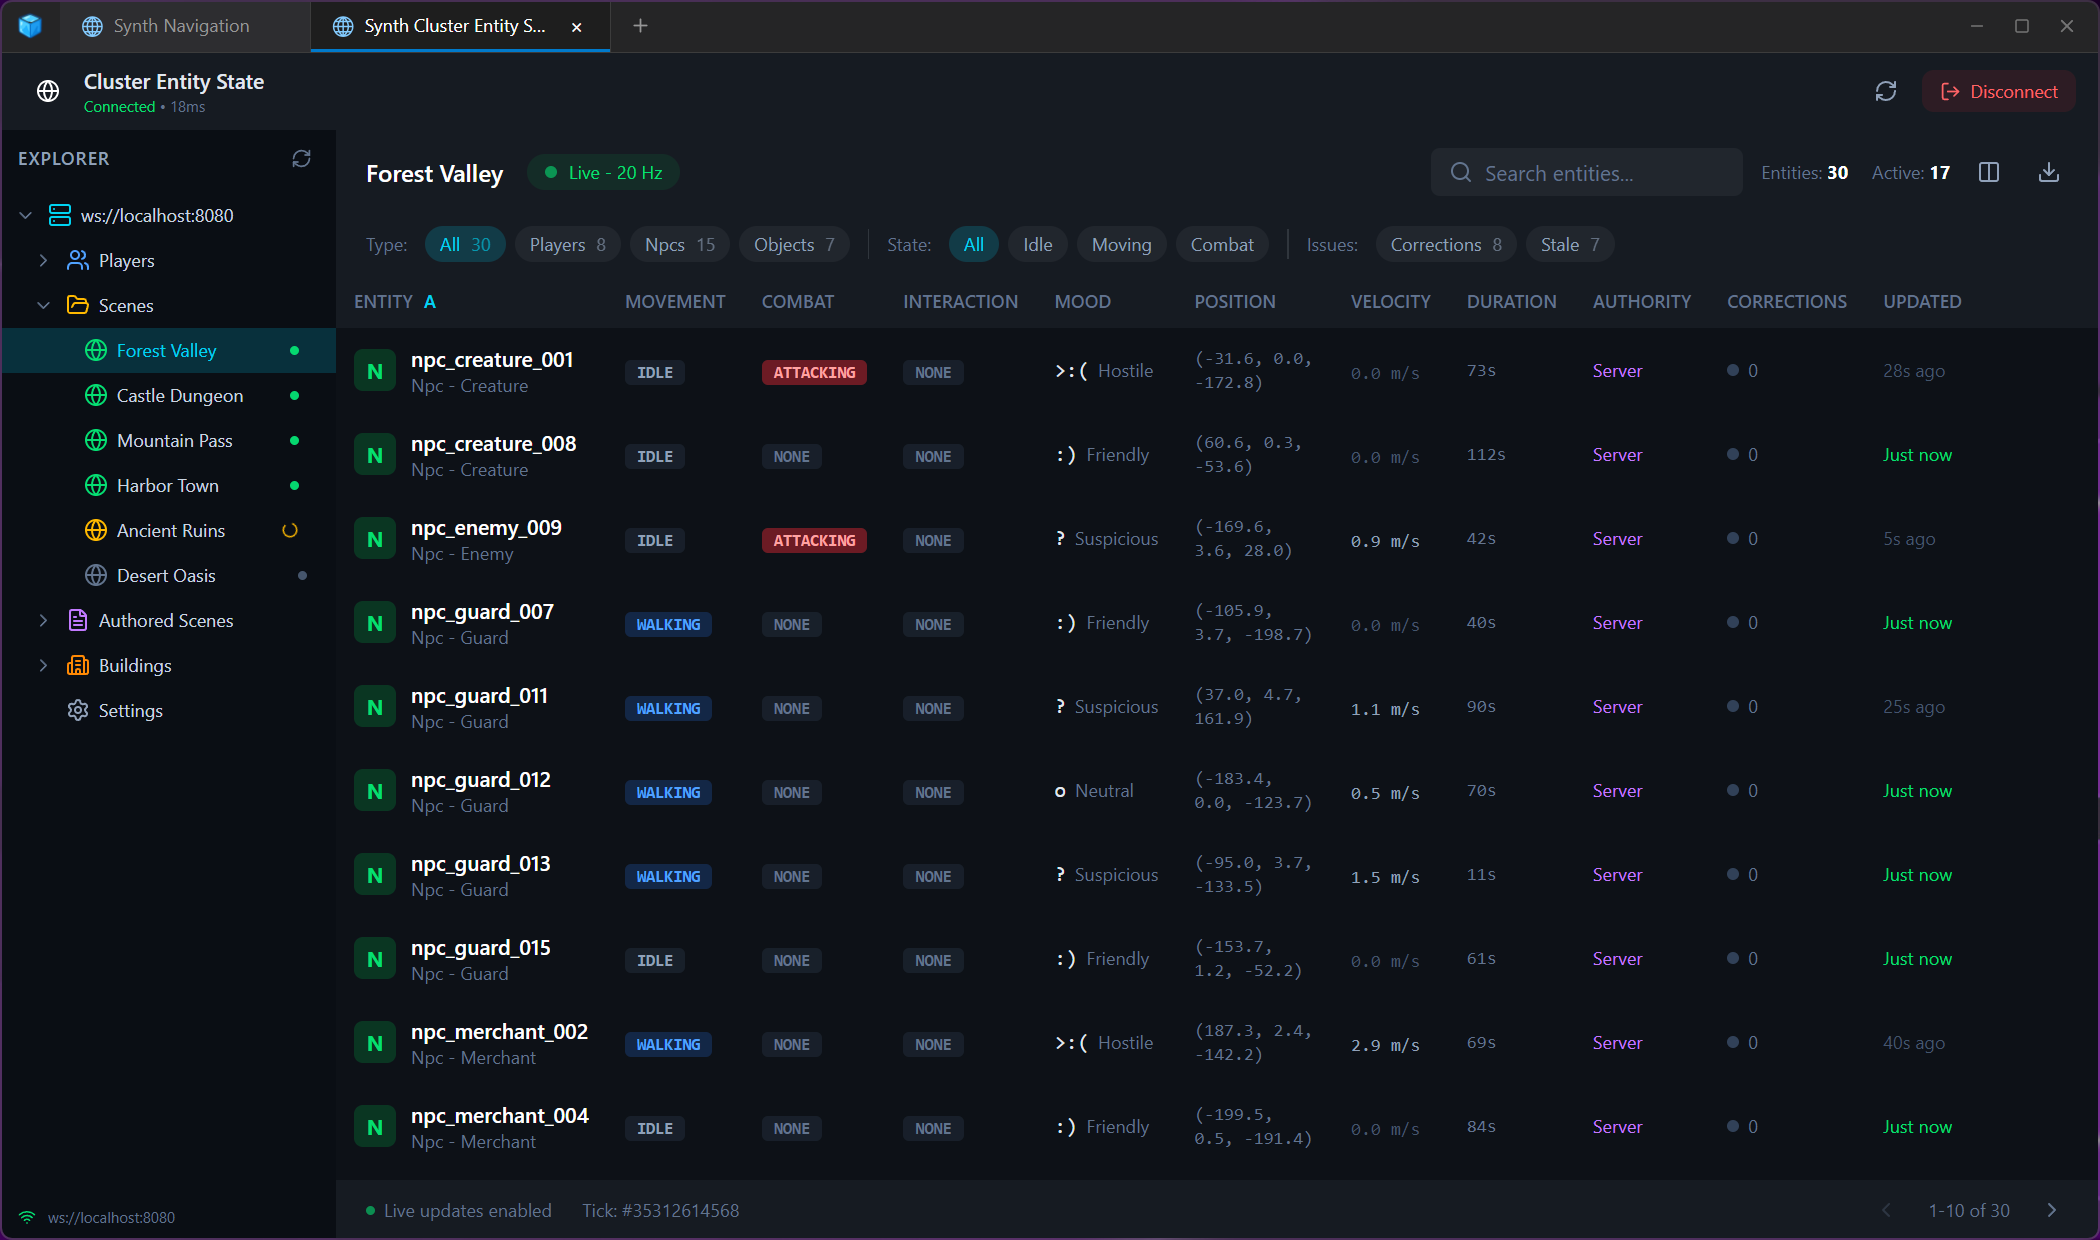Open the Settings item in the sidebar
Viewport: 2100px width, 1240px height.
pyautogui.click(x=130, y=710)
